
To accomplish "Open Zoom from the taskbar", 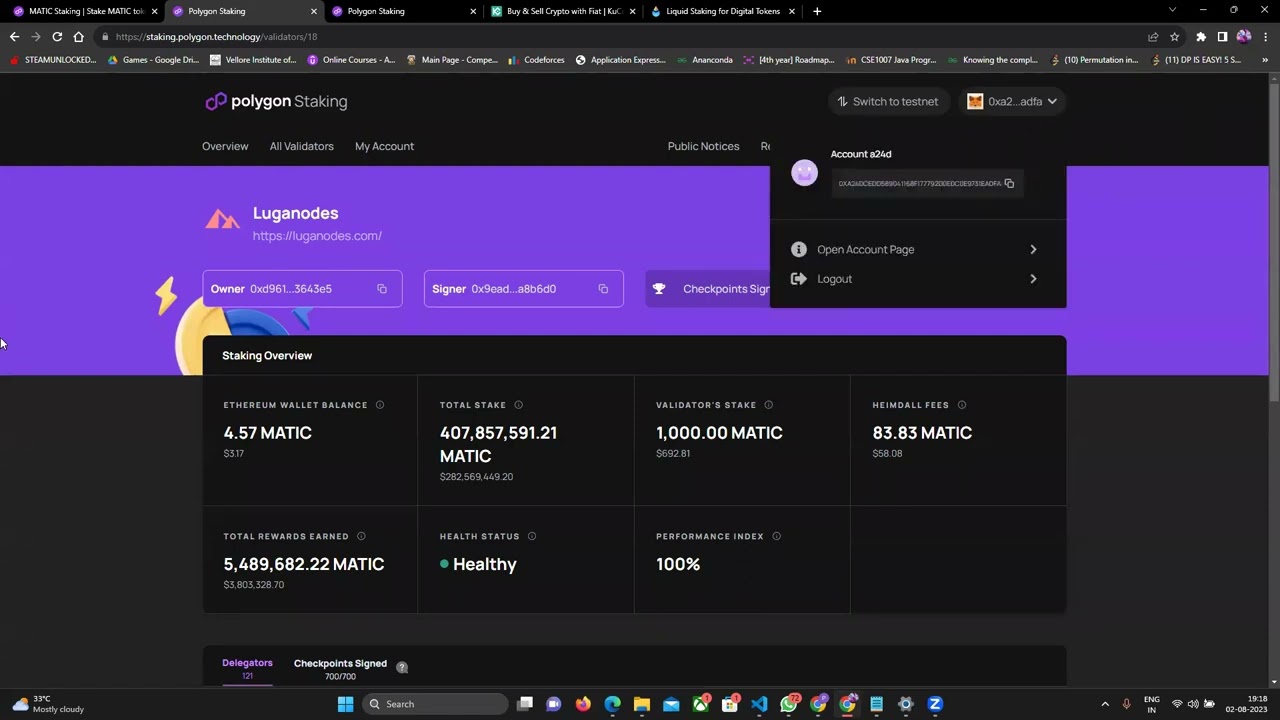I will [935, 704].
